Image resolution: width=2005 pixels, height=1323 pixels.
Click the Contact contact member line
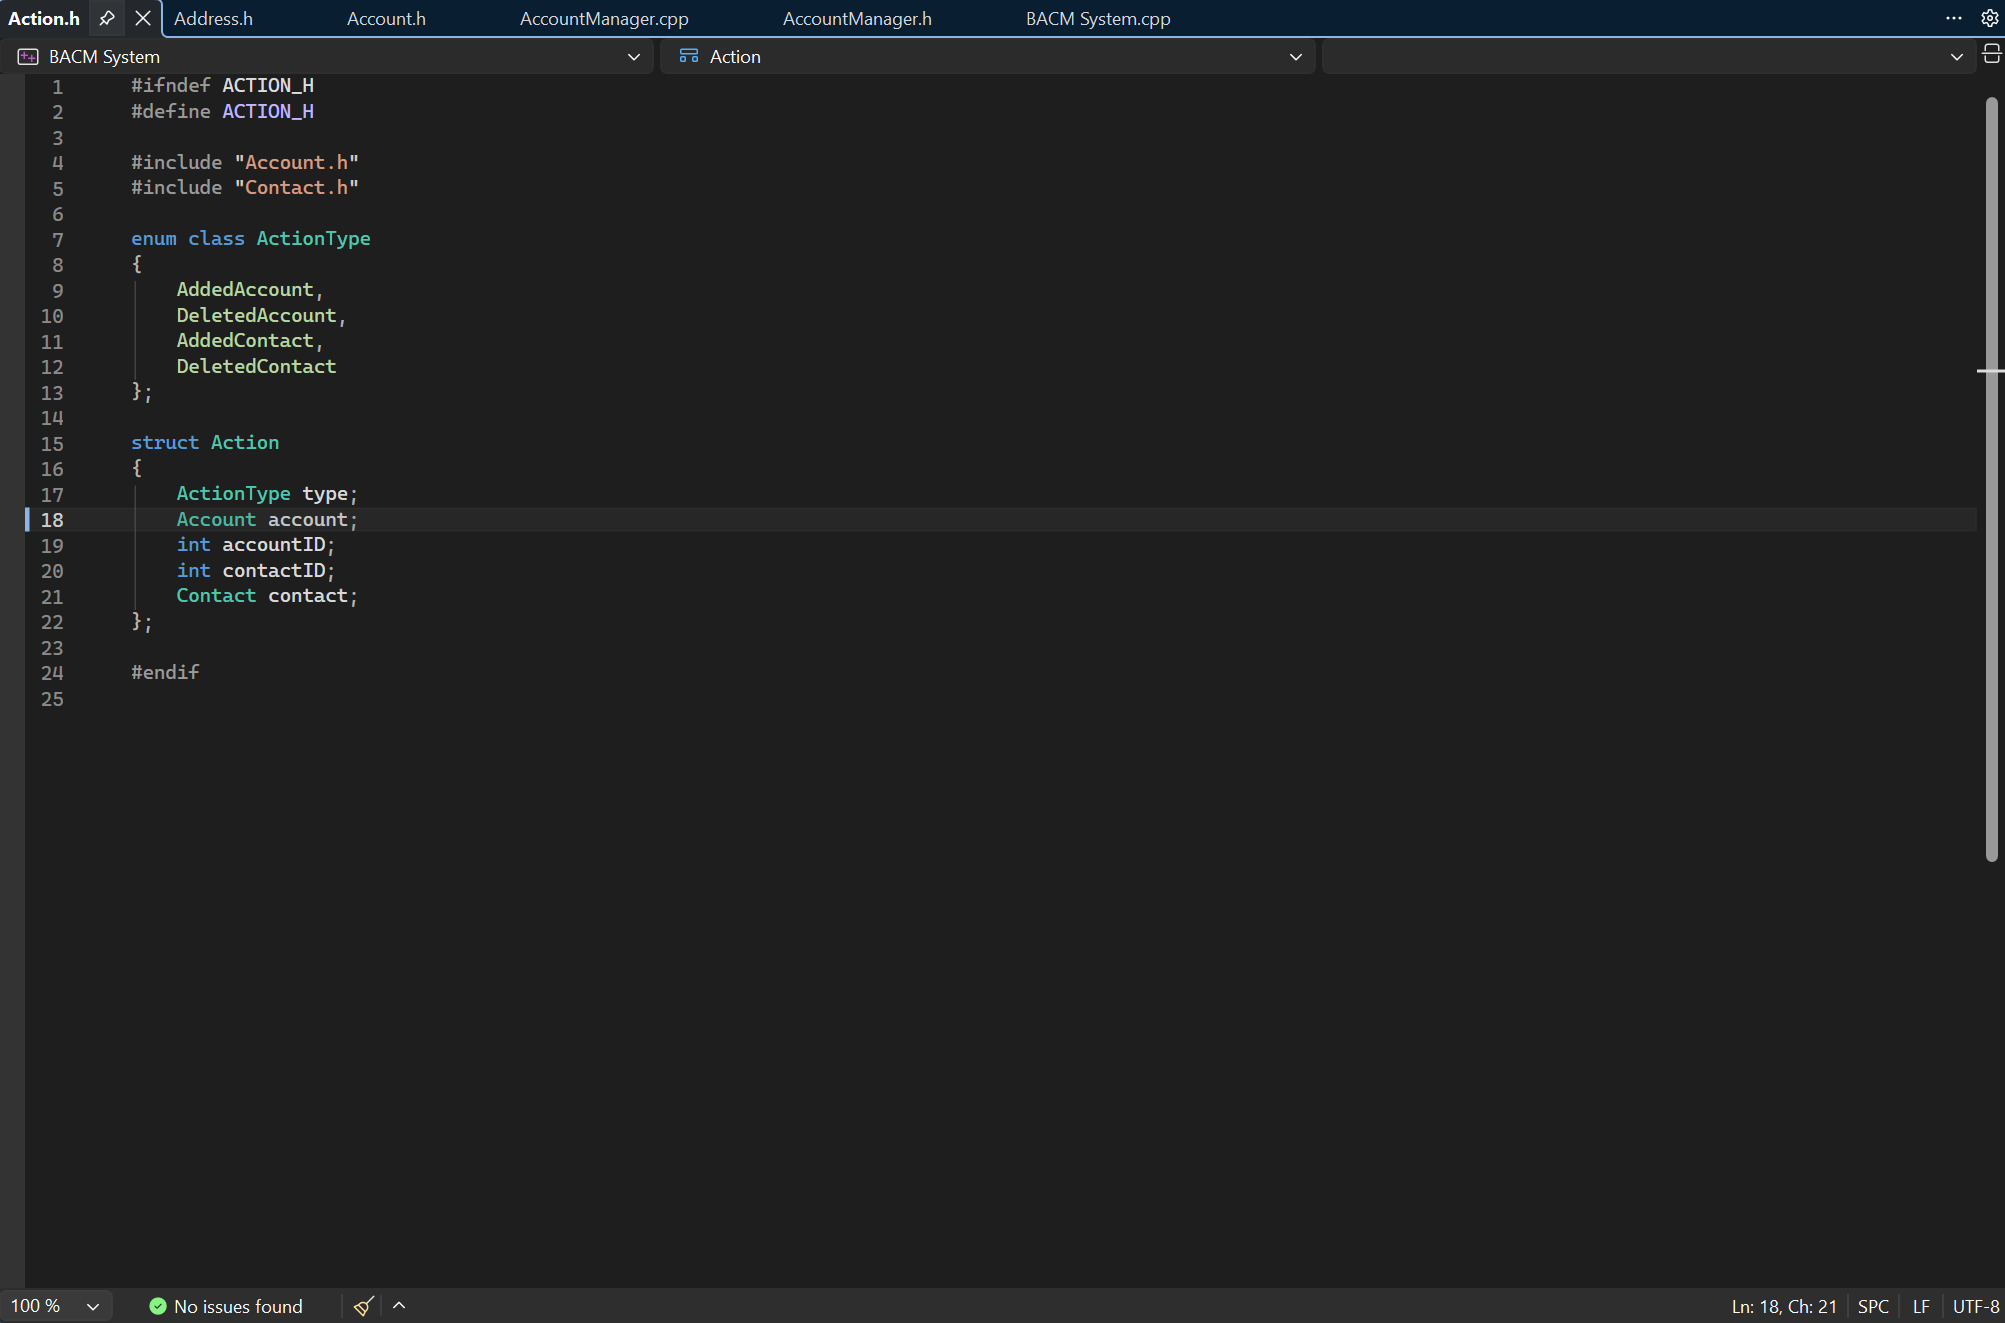click(267, 595)
